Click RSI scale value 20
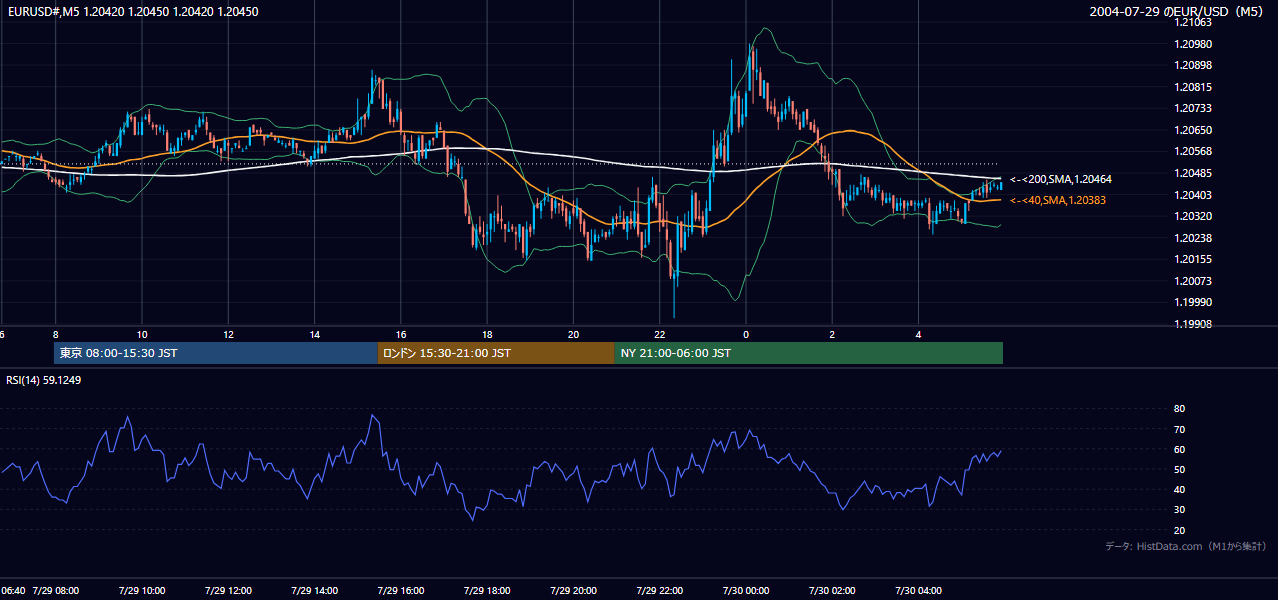Screen dimensions: 1278x600 [x=1179, y=530]
